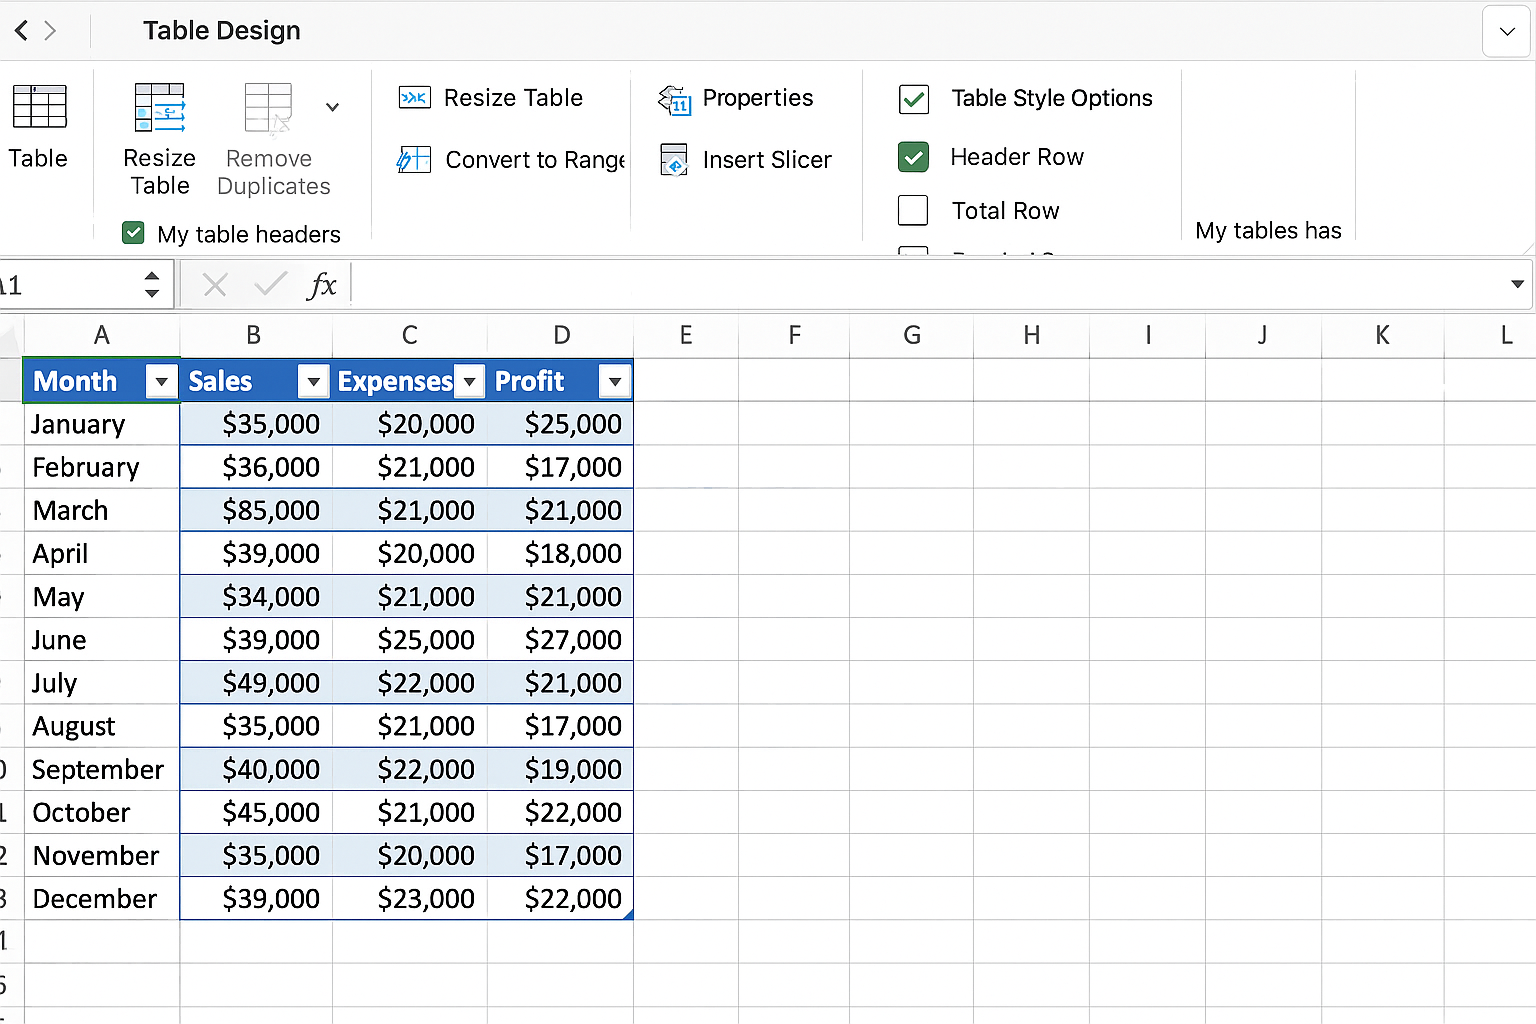Collapse the ribbon with the top-right chevron
This screenshot has height=1024, width=1536.
click(1507, 31)
